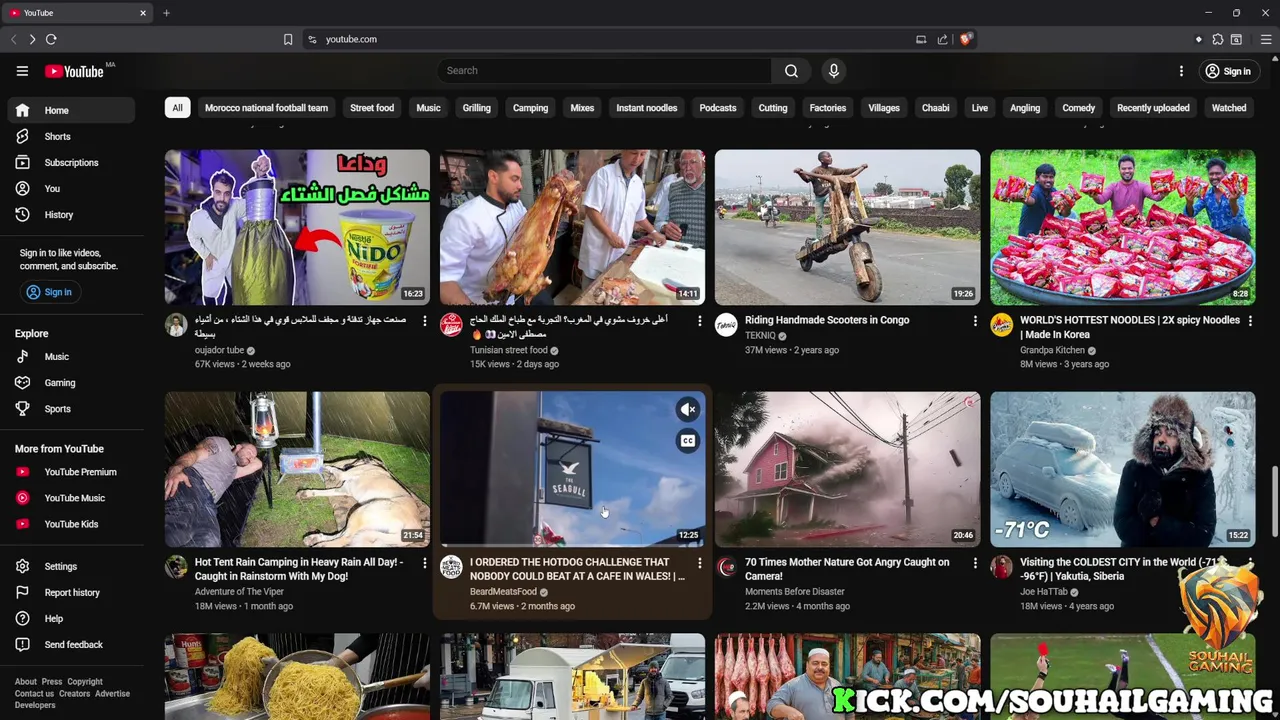The image size is (1280, 720).
Task: Open Moments Before Disaster channel
Action: [795, 592]
